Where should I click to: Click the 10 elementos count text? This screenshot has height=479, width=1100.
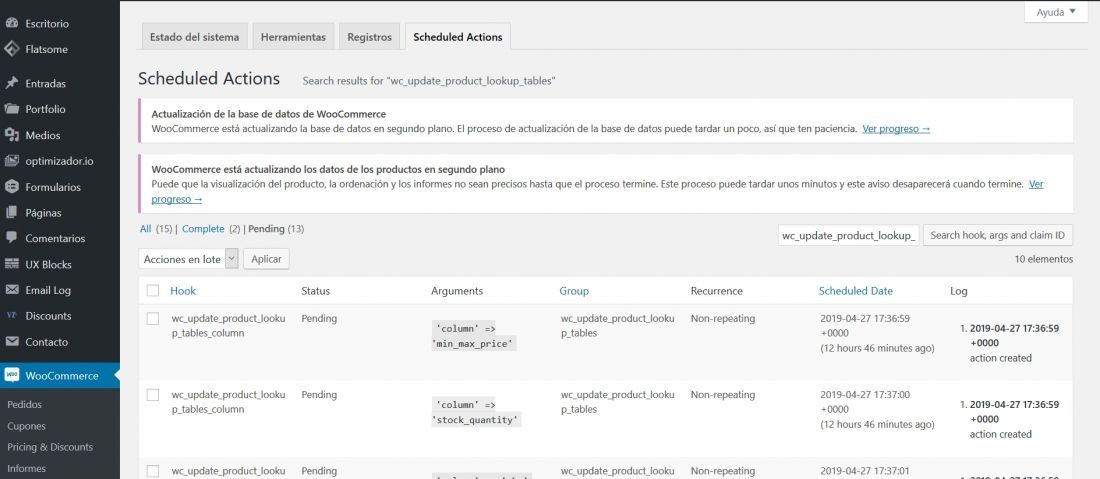pos(1044,259)
